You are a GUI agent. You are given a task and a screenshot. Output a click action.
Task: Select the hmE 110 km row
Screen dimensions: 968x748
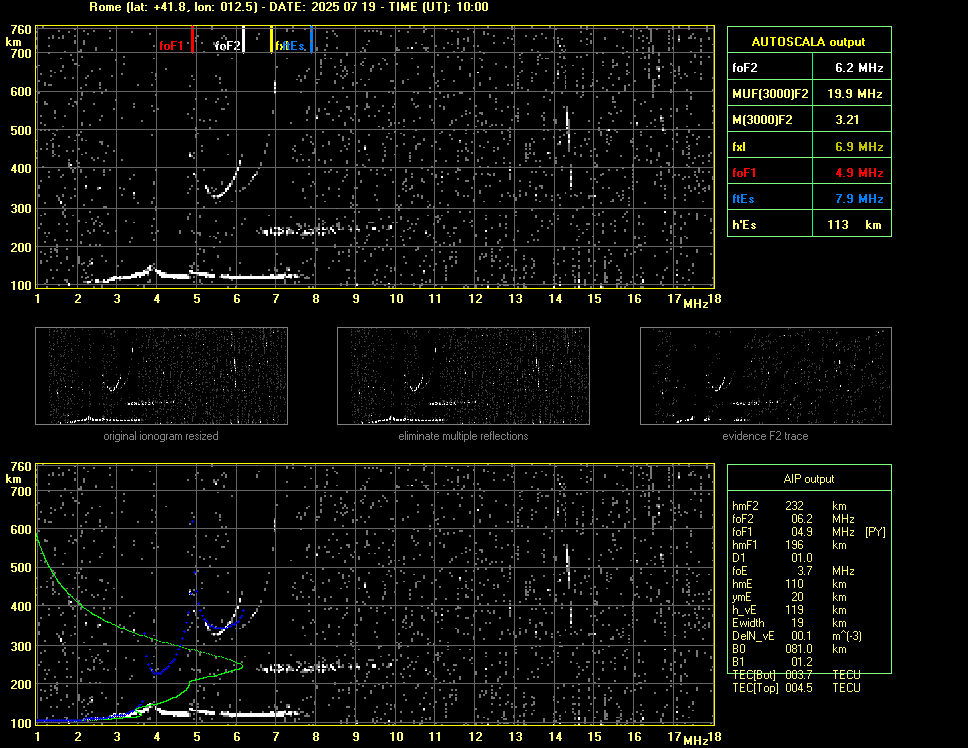[789, 583]
